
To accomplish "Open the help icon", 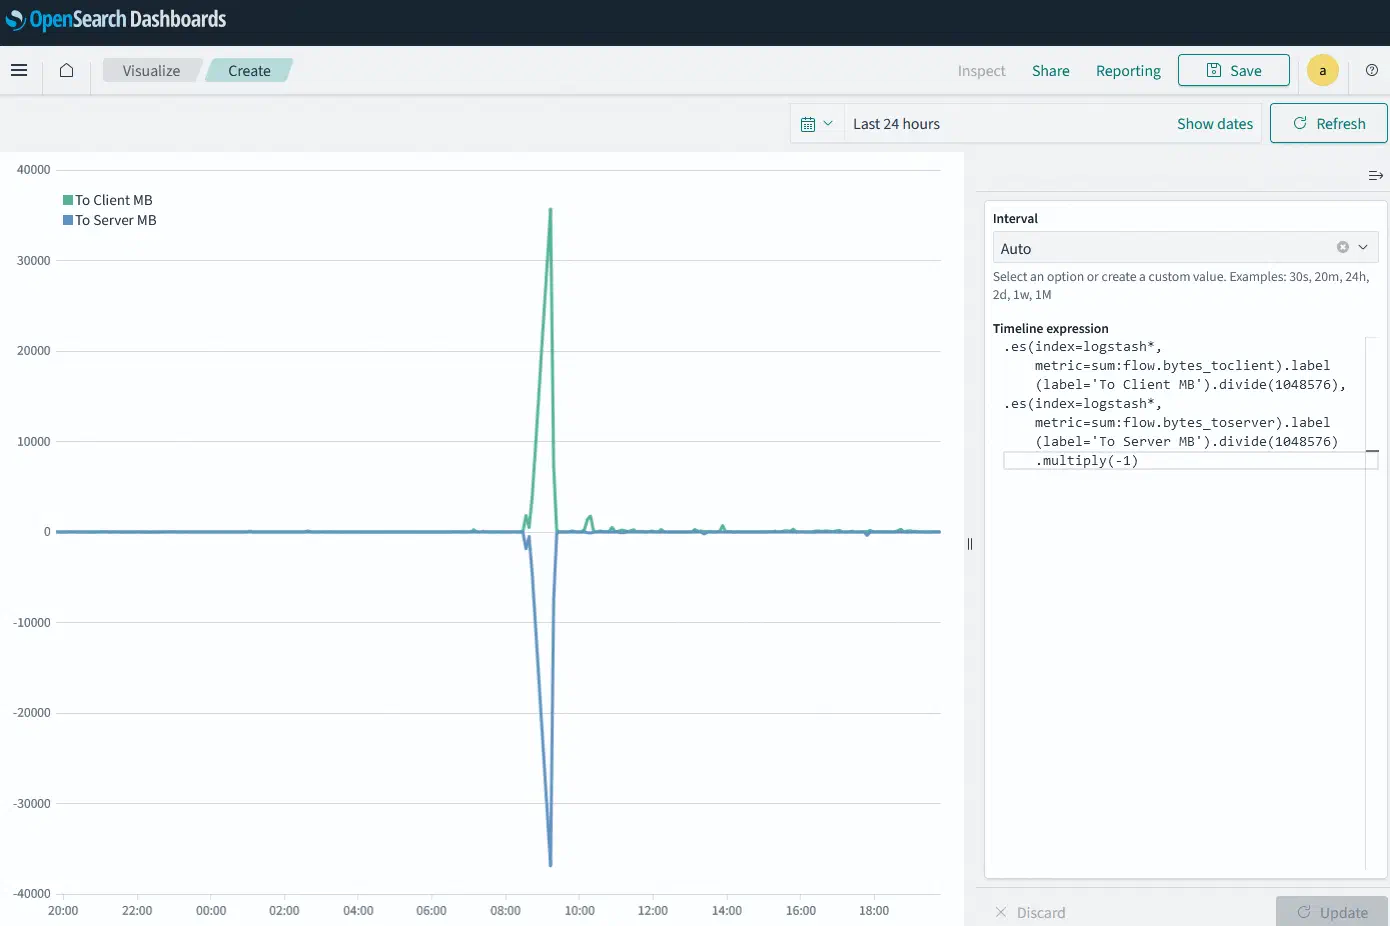I will pos(1372,71).
